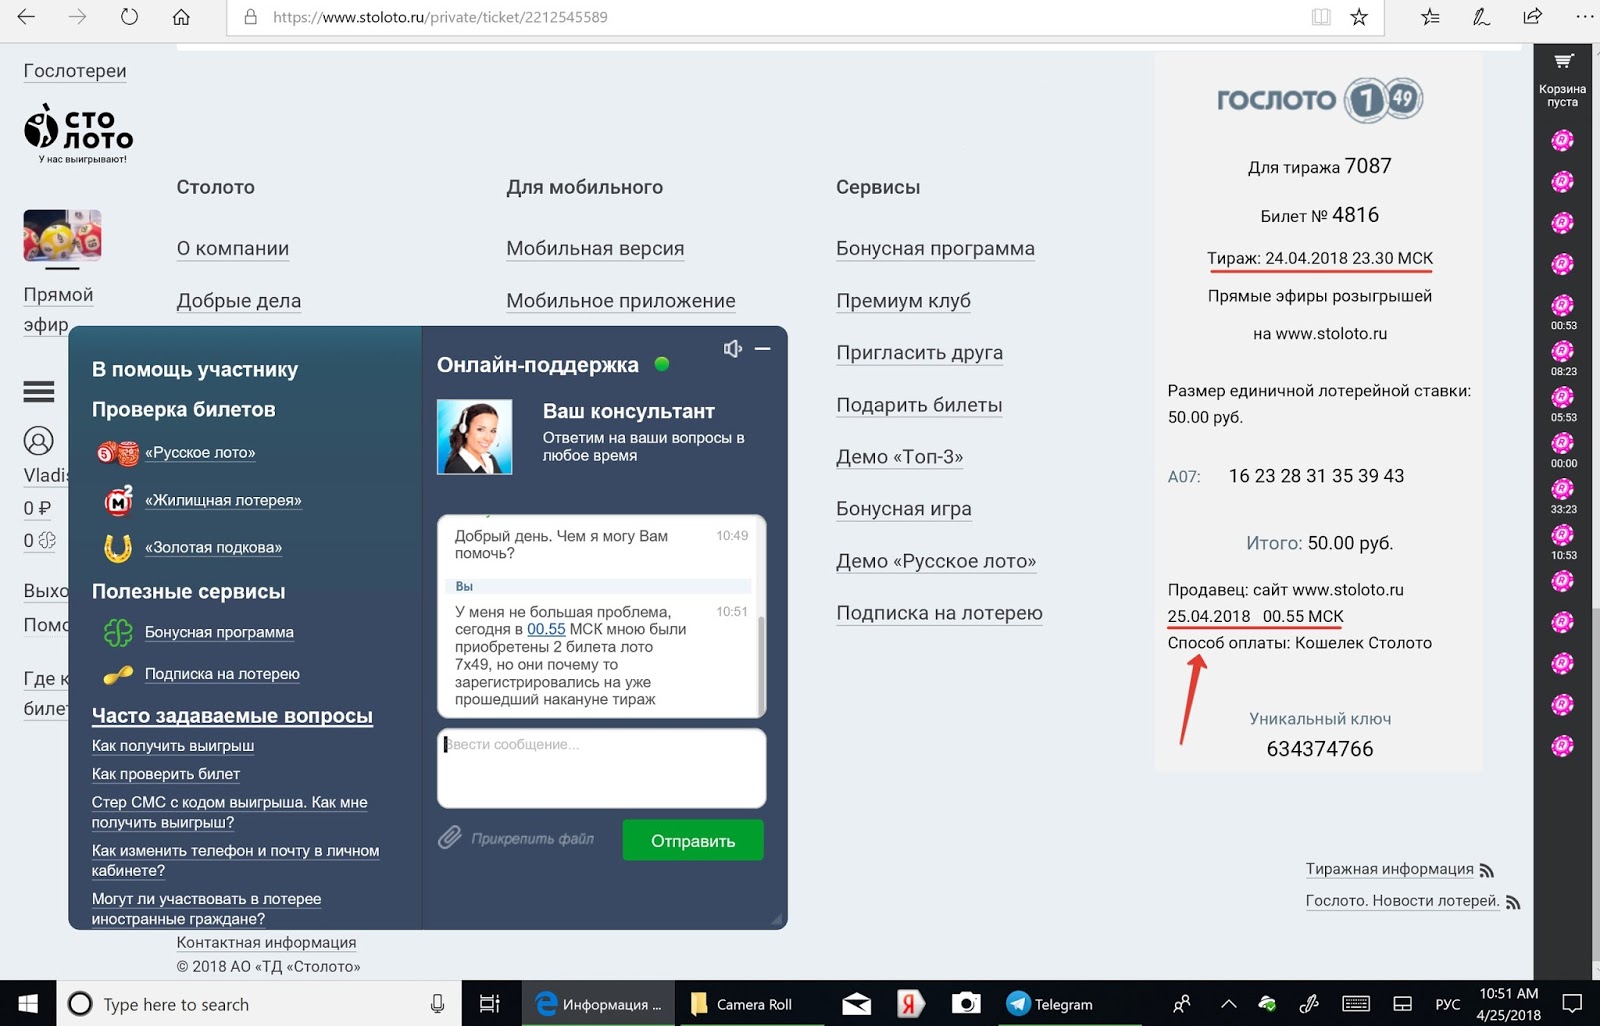Open Бонусная программа under Сервисы
Image resolution: width=1600 pixels, height=1026 pixels.
tap(935, 248)
